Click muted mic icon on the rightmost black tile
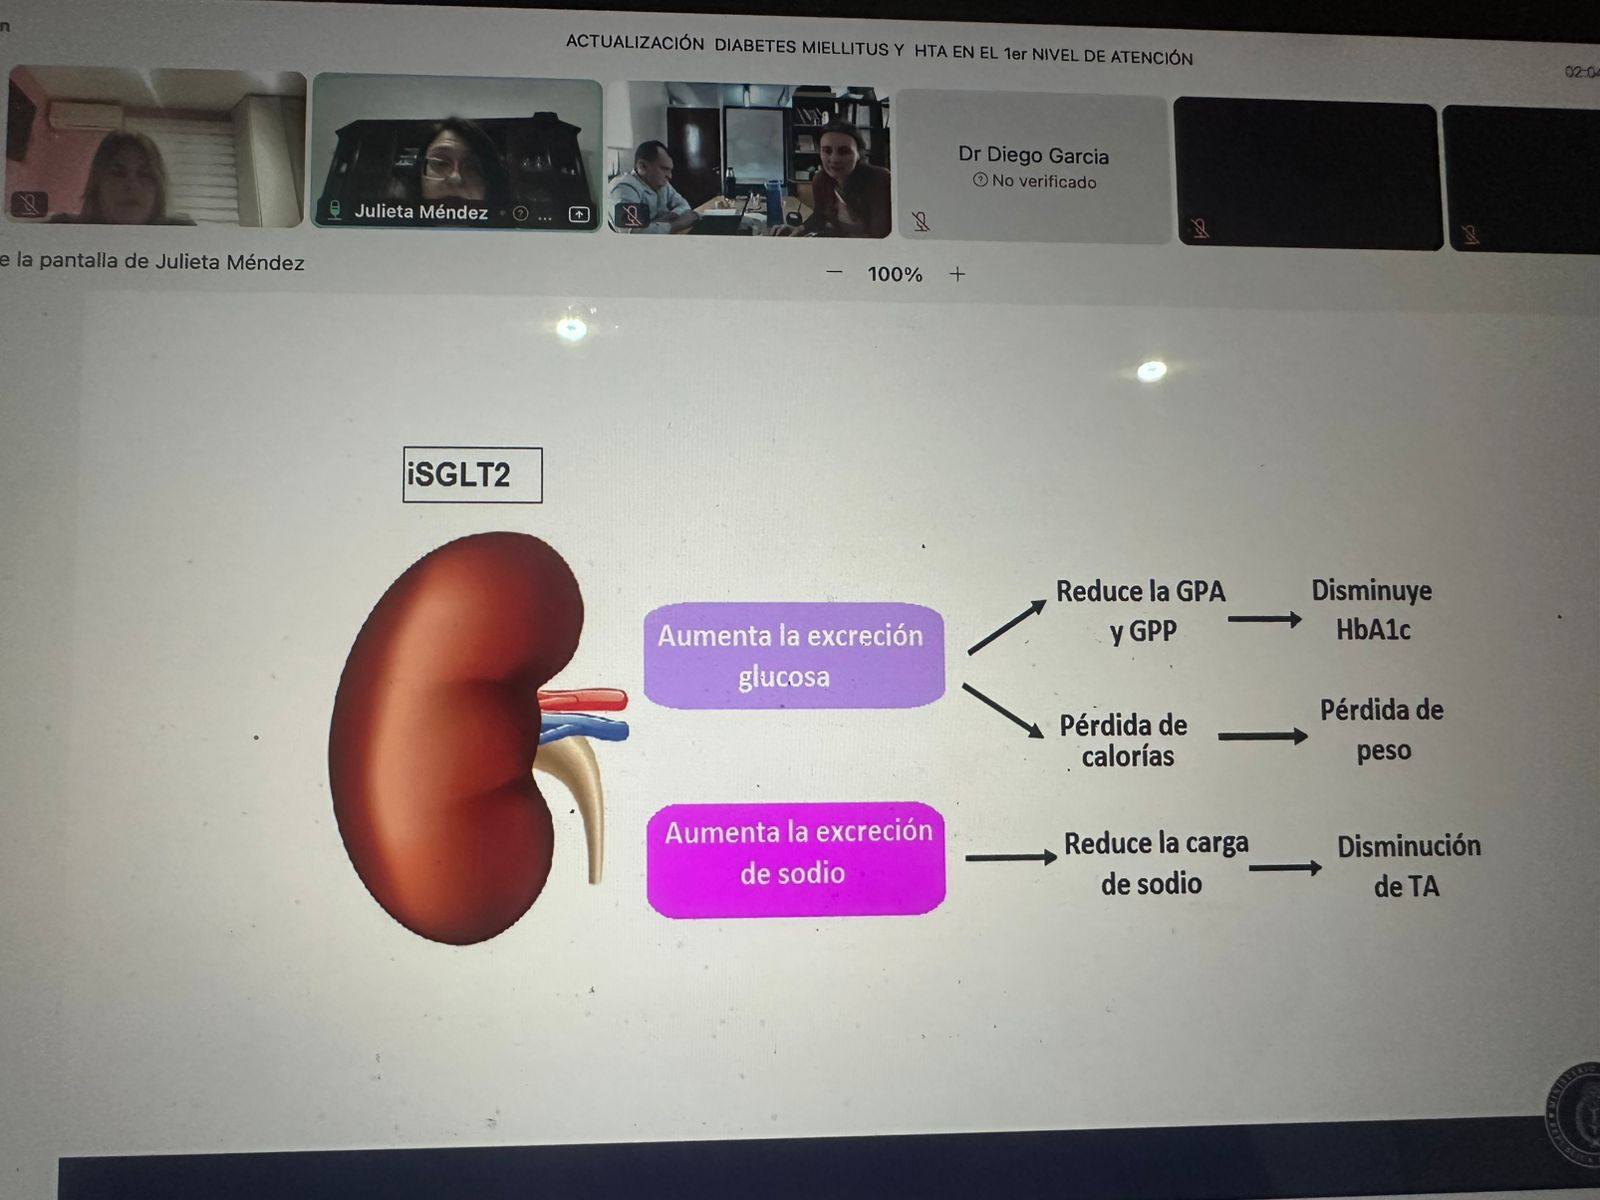 point(1470,235)
